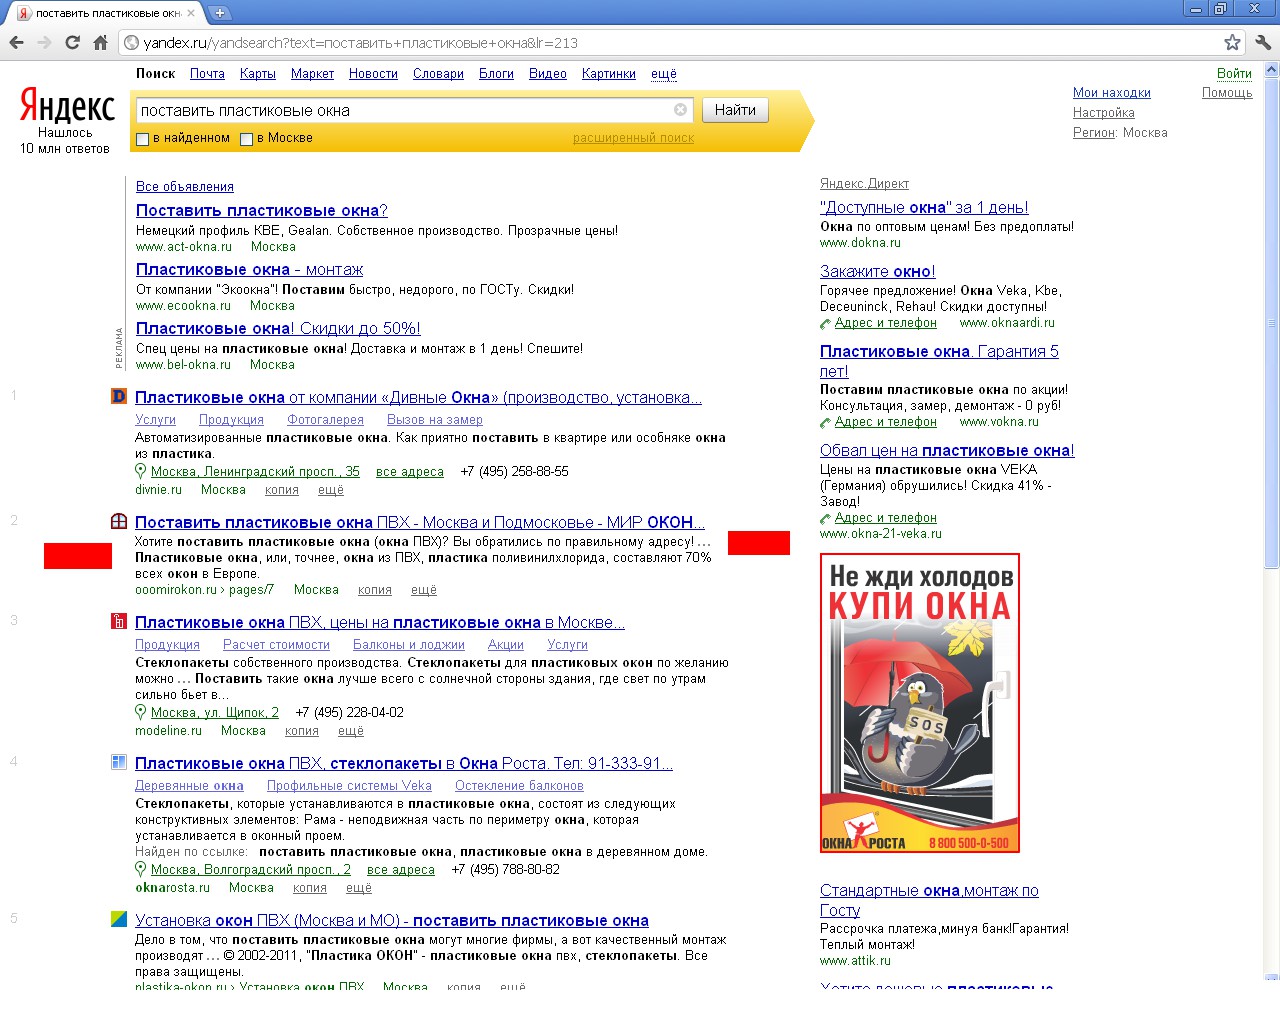Expand the 'ещё' services menu at top
1280x1024 pixels.
pos(664,74)
